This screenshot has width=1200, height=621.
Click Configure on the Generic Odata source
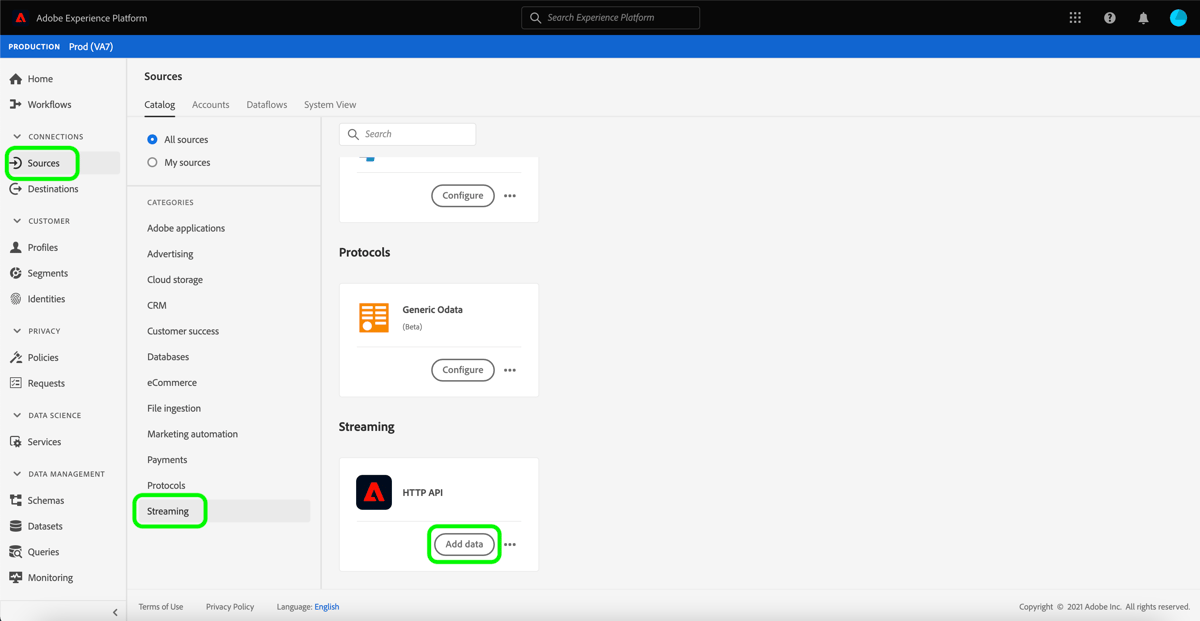pyautogui.click(x=462, y=370)
